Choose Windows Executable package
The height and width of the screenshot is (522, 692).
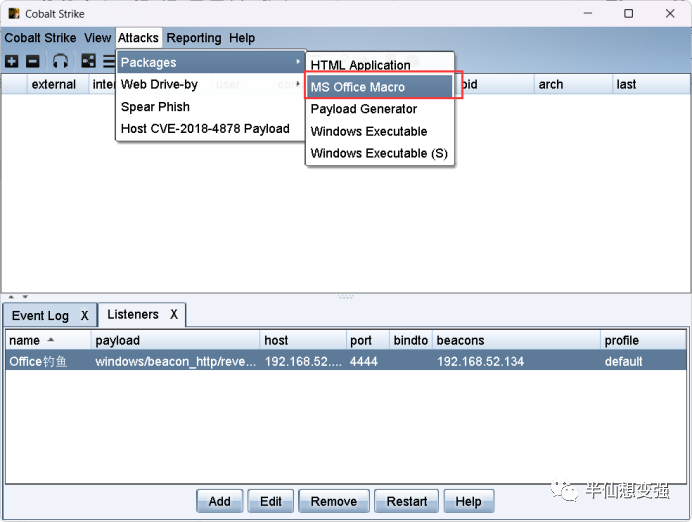380,131
